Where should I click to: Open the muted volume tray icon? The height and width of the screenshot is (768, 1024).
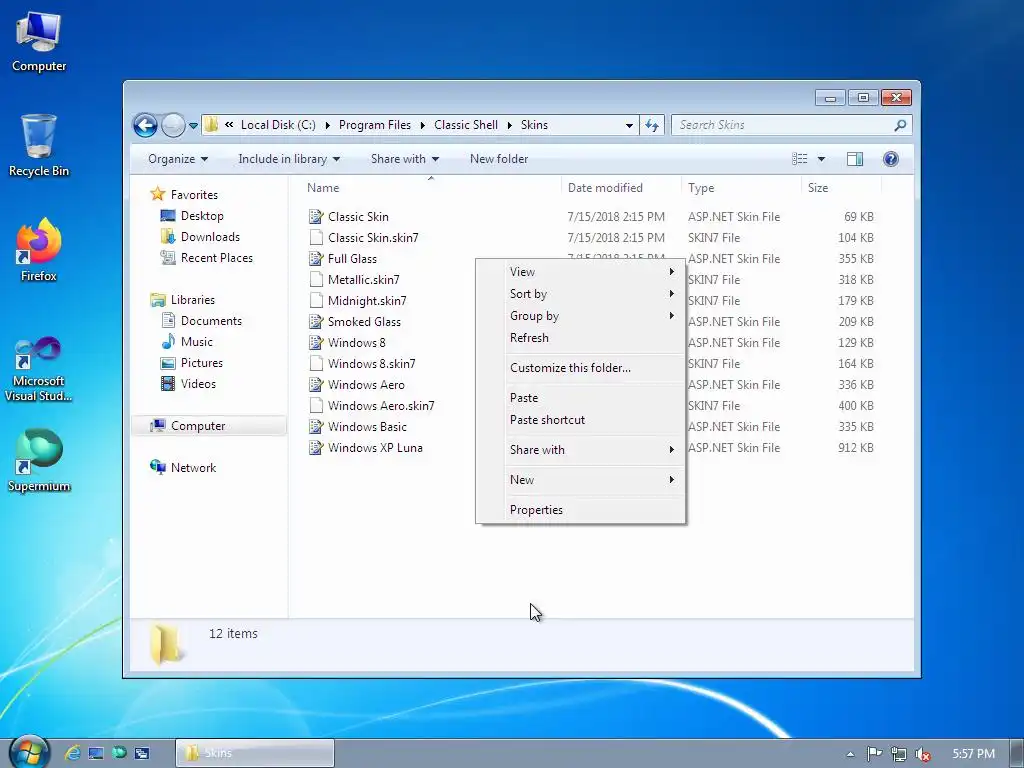922,754
